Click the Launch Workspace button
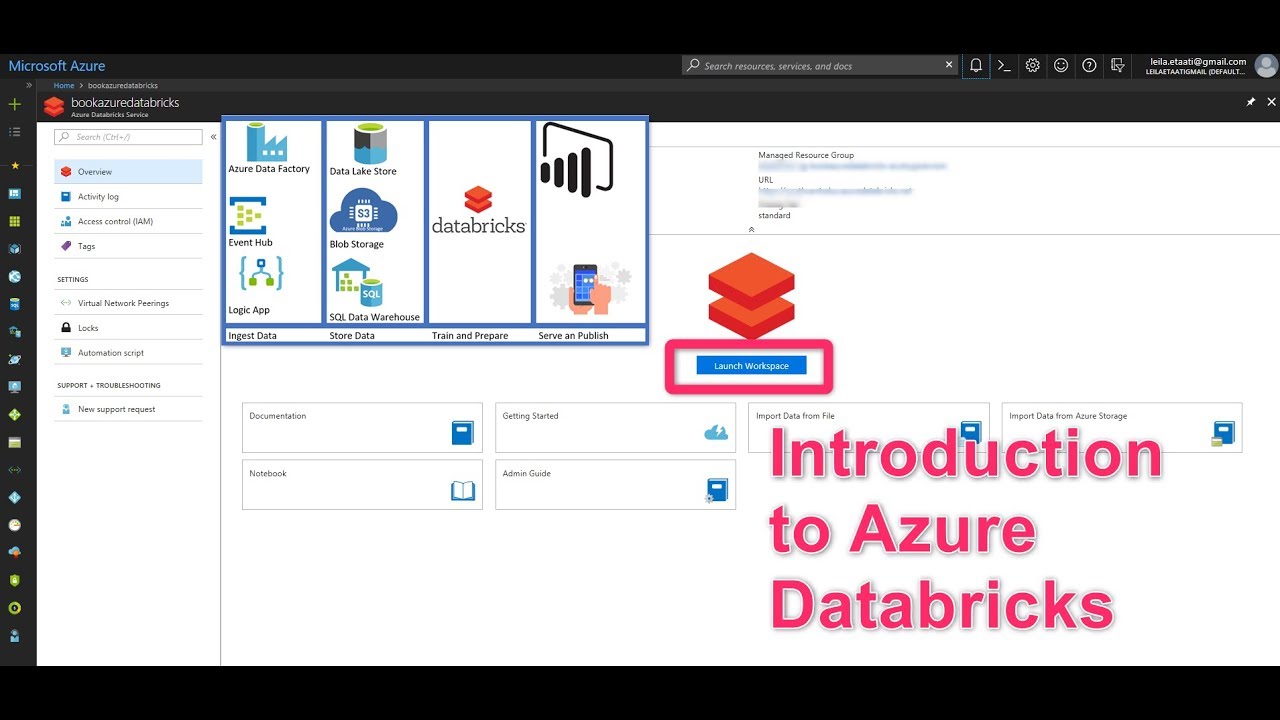 [751, 366]
